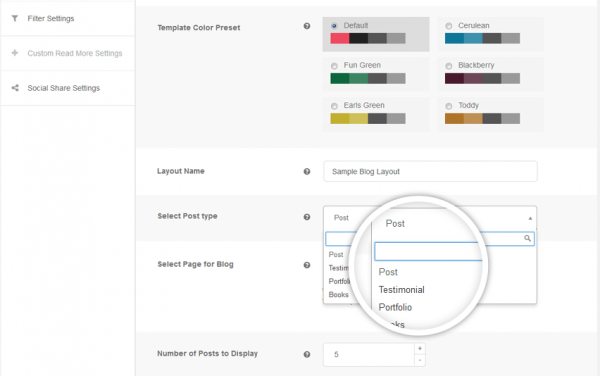Click help icon for Template Color Preset
The image size is (600, 376).
click(x=307, y=26)
